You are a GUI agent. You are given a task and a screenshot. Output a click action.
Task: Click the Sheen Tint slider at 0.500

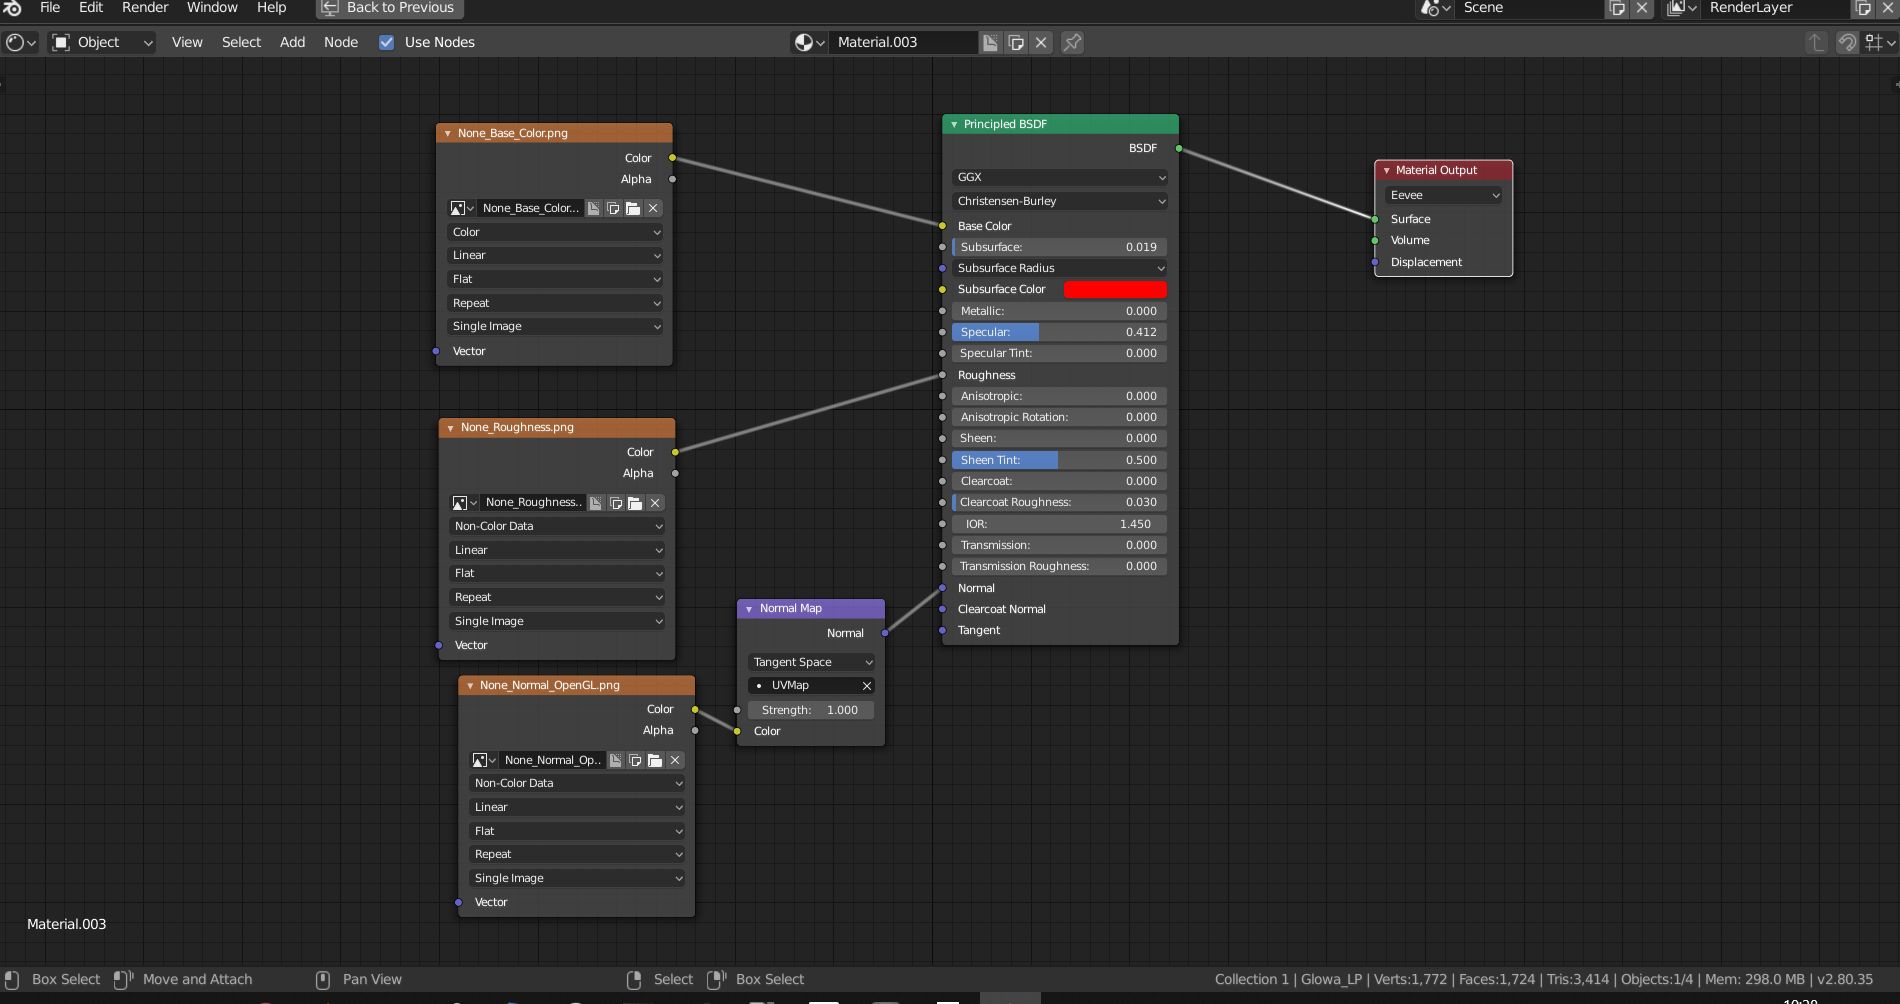(x=1060, y=460)
